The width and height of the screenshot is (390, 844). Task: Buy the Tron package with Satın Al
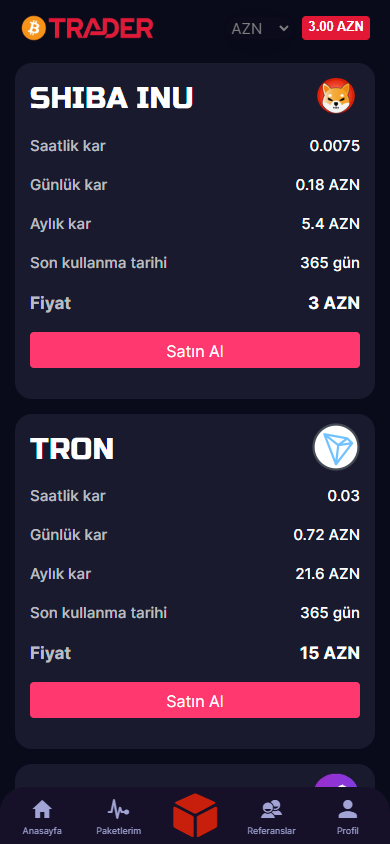pos(195,700)
